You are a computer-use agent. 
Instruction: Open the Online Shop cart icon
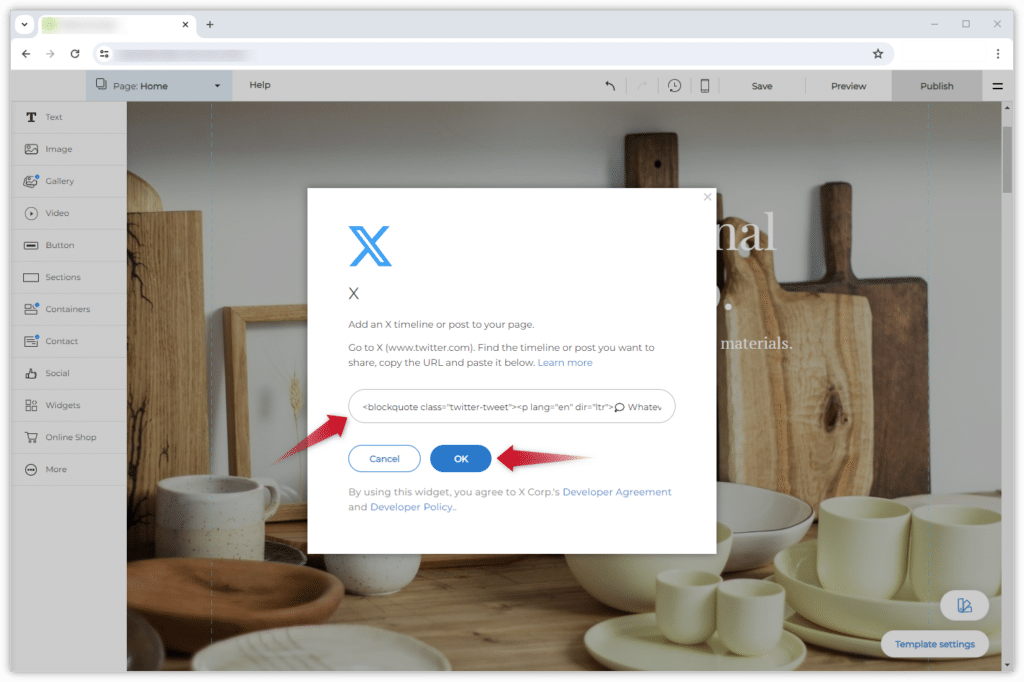point(31,437)
